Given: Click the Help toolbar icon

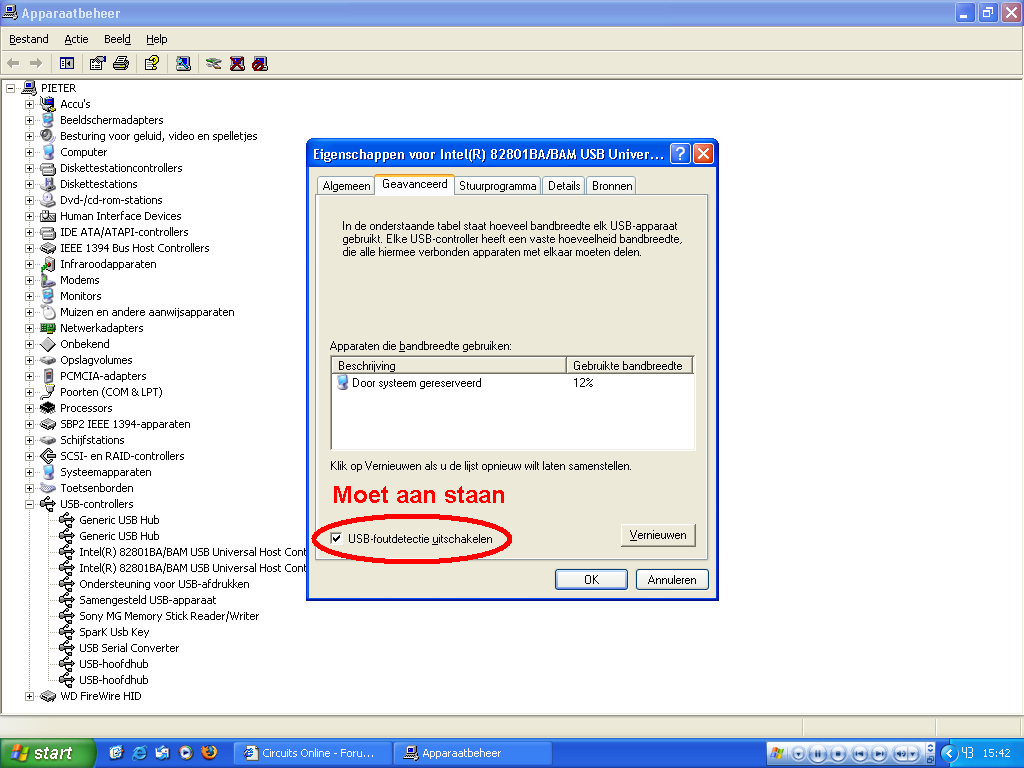Looking at the screenshot, I should pos(151,63).
